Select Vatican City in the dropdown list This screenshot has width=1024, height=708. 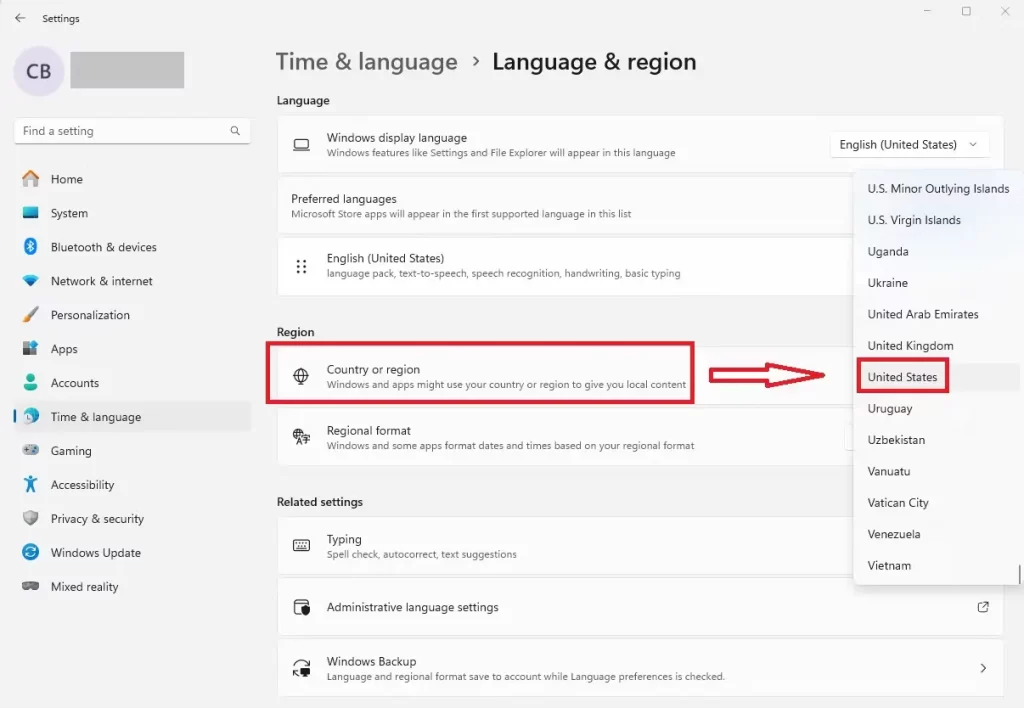pyautogui.click(x=897, y=502)
